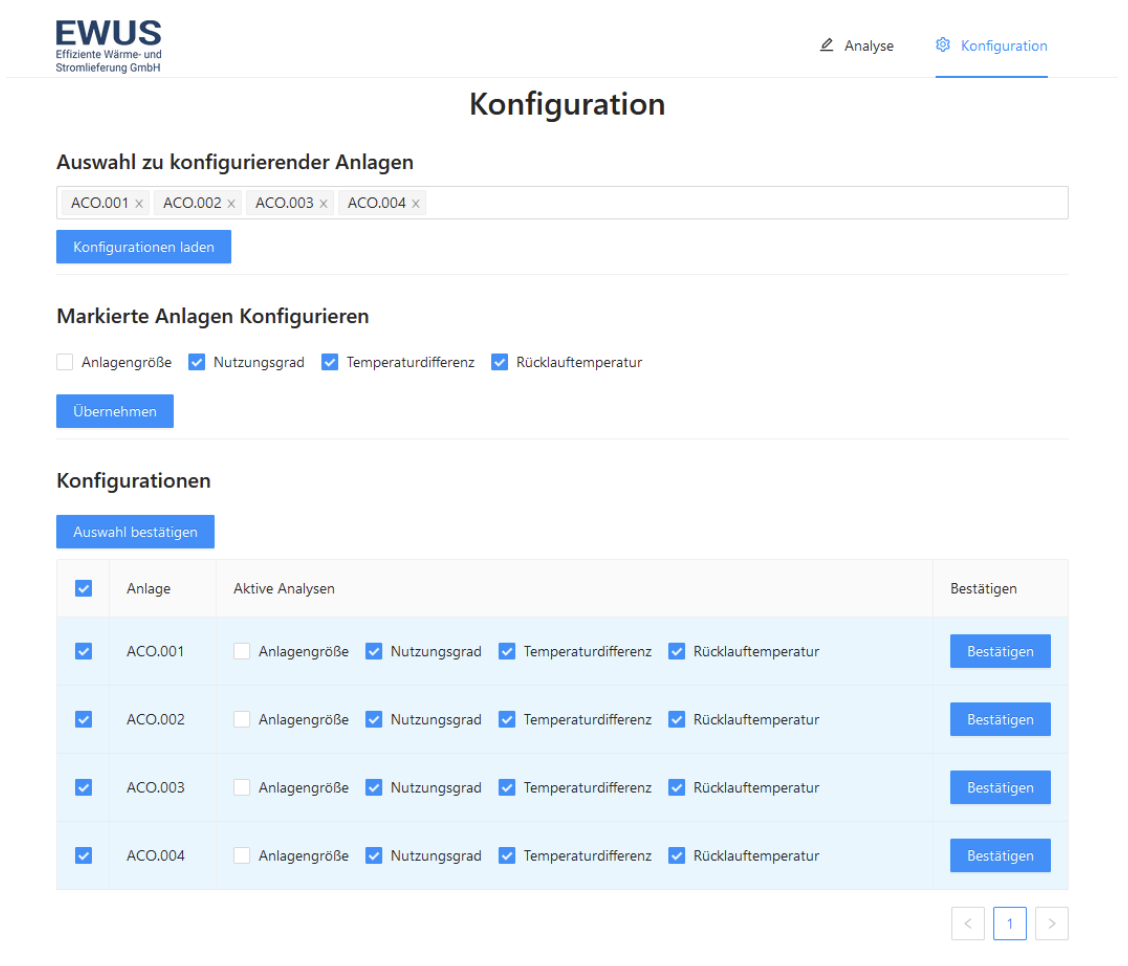
Task: Click Bestätigen for the ACO.001 row
Action: pos(999,651)
